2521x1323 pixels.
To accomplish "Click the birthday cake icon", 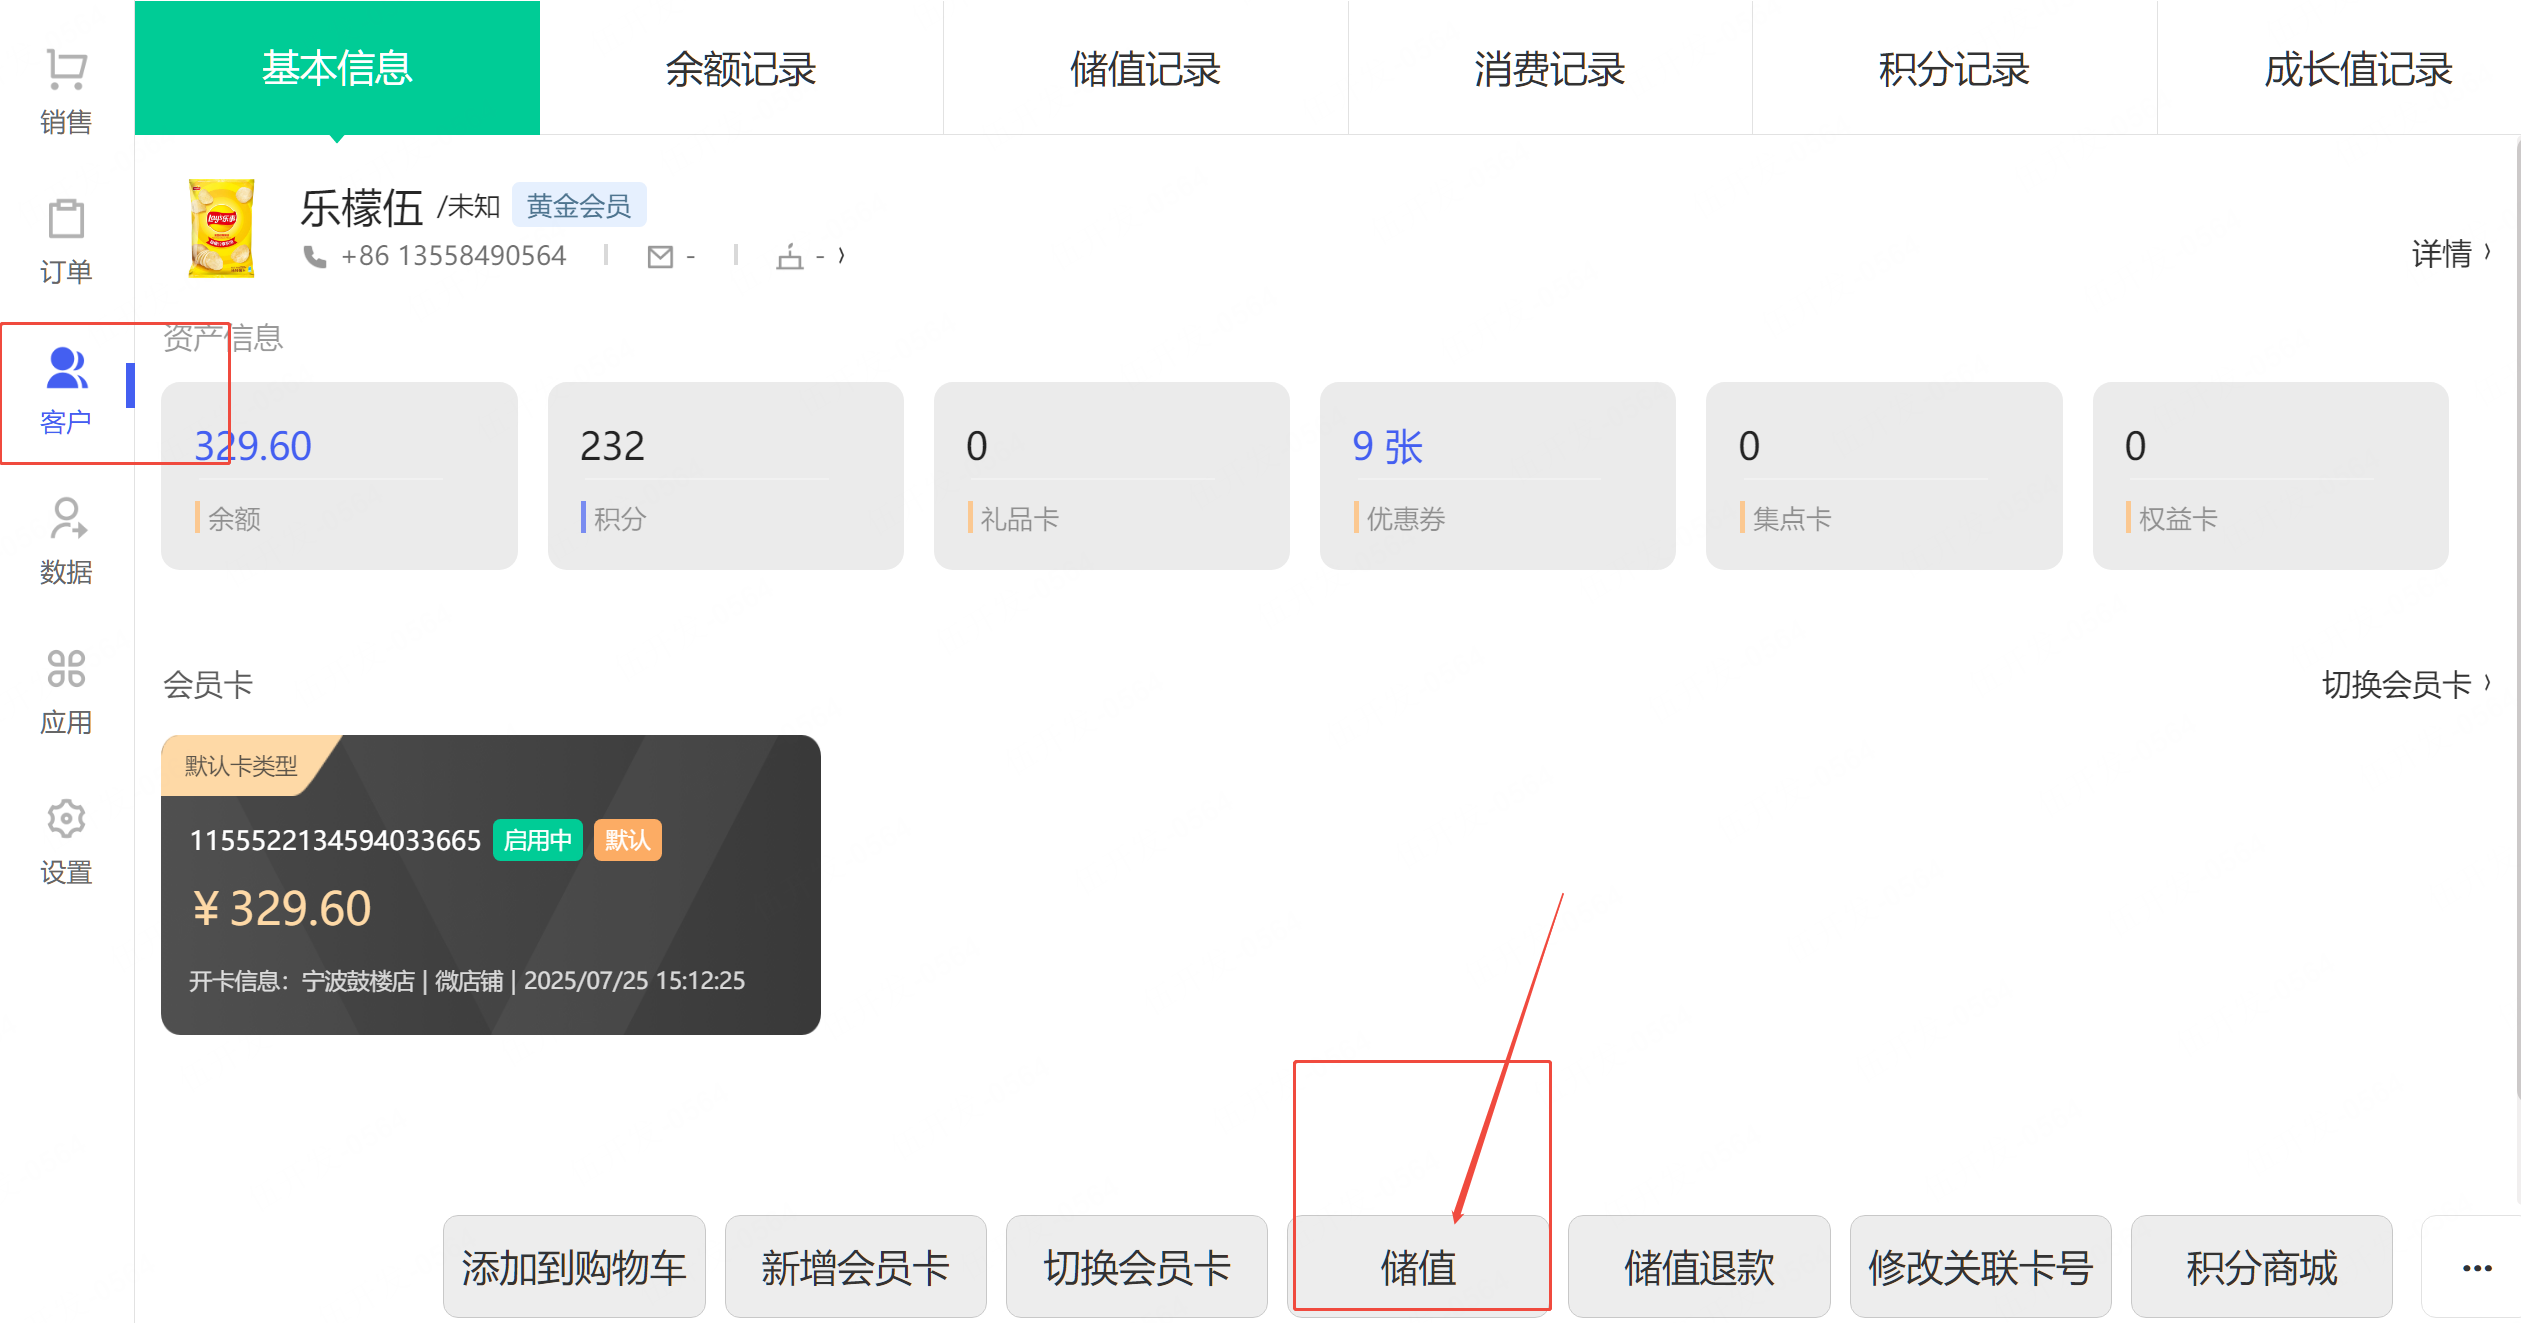I will coord(790,257).
